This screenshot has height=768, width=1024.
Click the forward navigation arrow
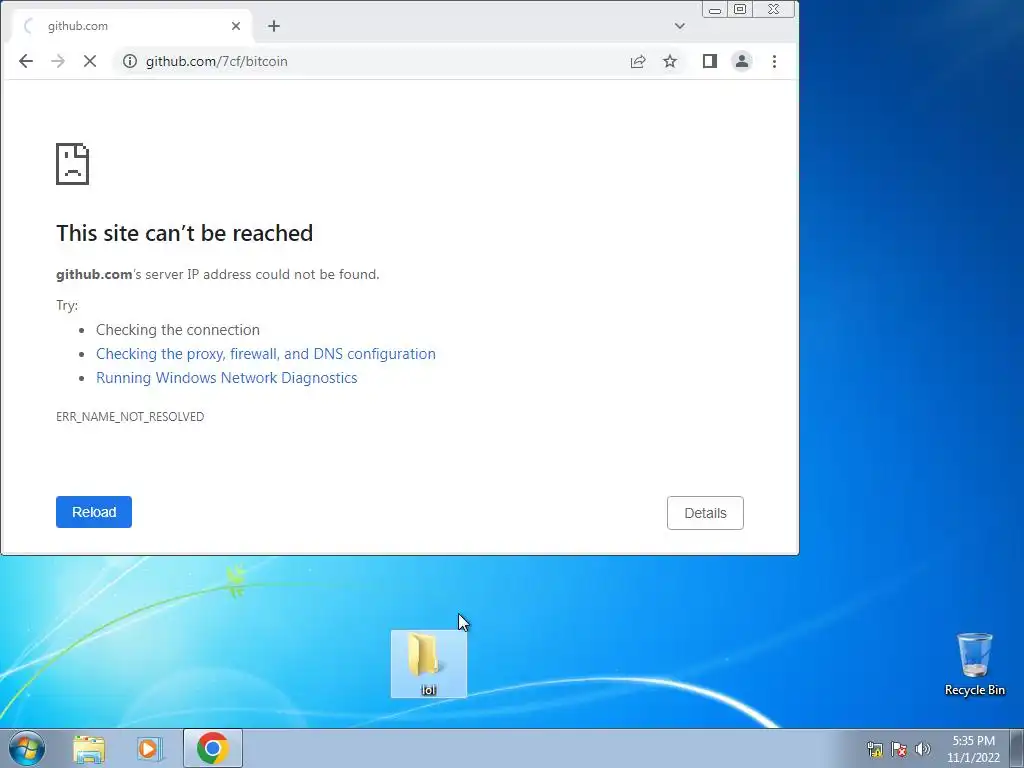(x=58, y=61)
